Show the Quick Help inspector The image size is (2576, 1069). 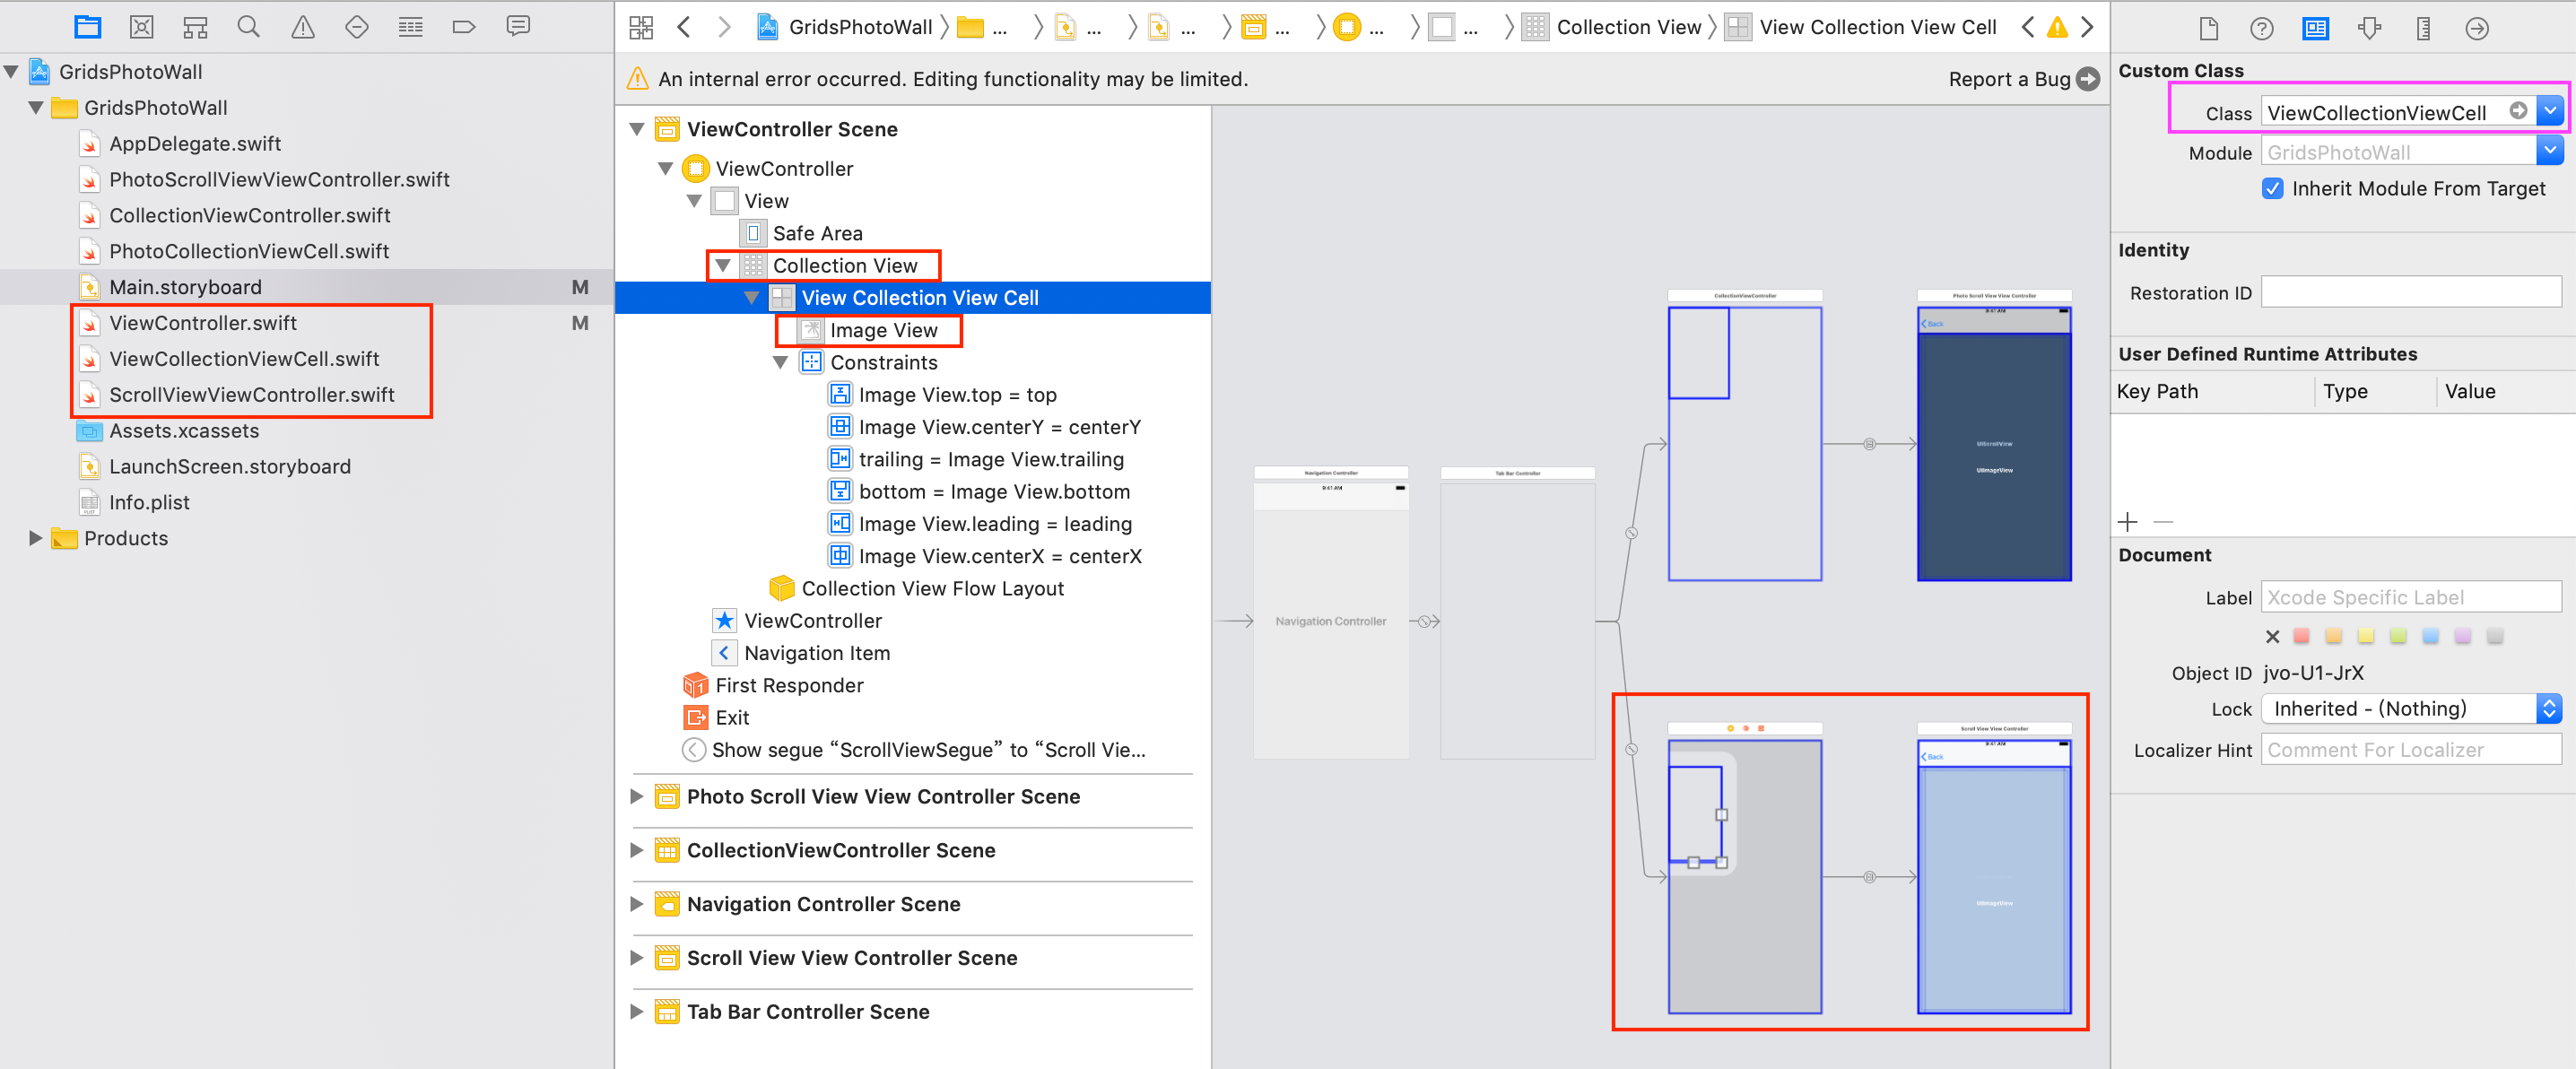(x=2261, y=29)
